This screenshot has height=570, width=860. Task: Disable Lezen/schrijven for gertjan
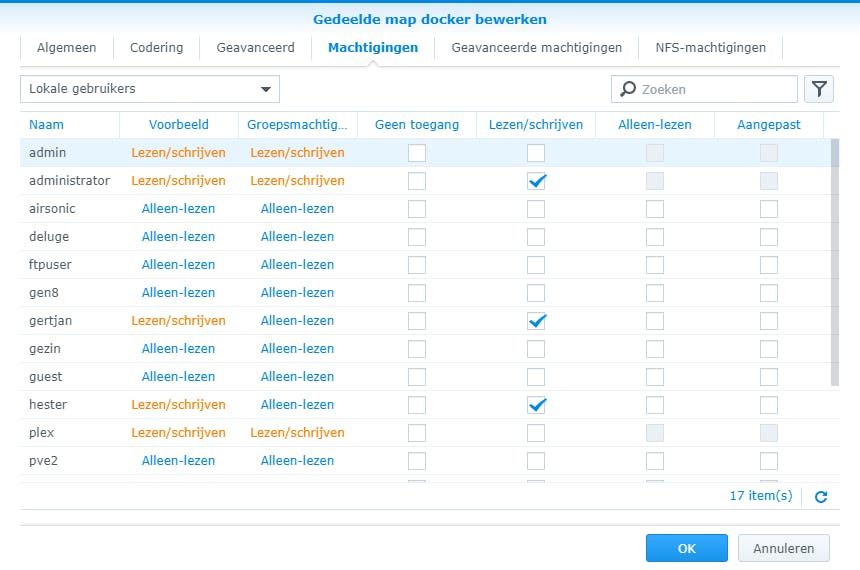537,321
